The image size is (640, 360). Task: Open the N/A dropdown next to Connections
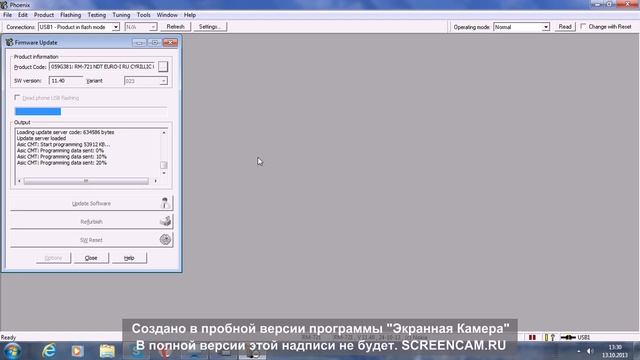click(x=153, y=27)
